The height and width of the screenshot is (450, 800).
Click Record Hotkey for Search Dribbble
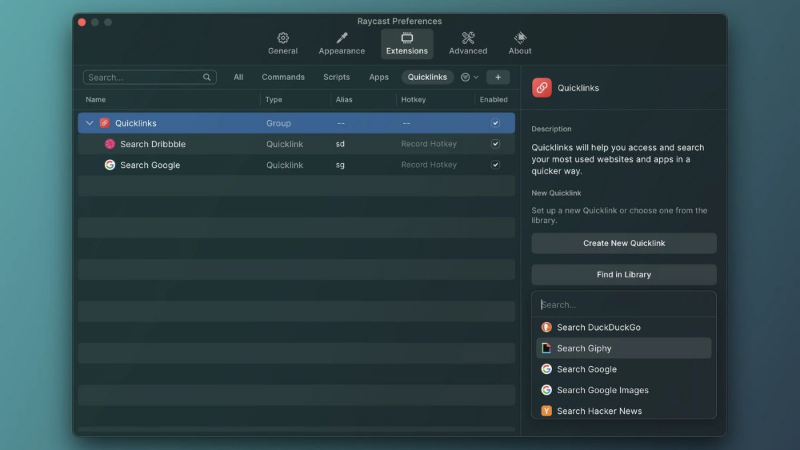point(429,144)
